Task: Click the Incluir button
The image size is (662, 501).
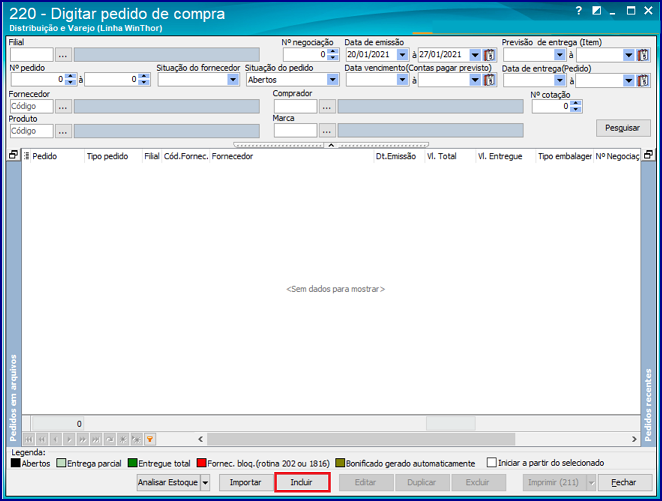Action: (302, 482)
